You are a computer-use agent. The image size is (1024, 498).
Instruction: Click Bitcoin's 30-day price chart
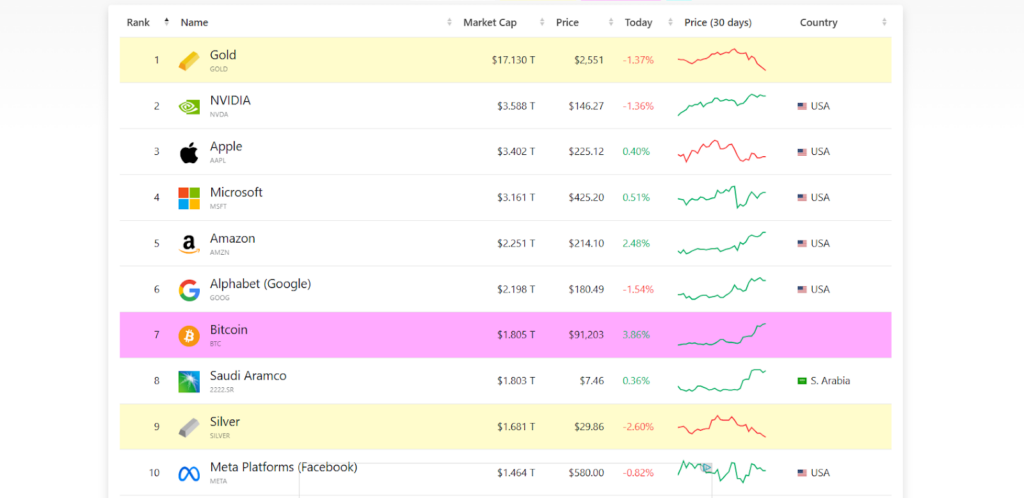tap(722, 334)
